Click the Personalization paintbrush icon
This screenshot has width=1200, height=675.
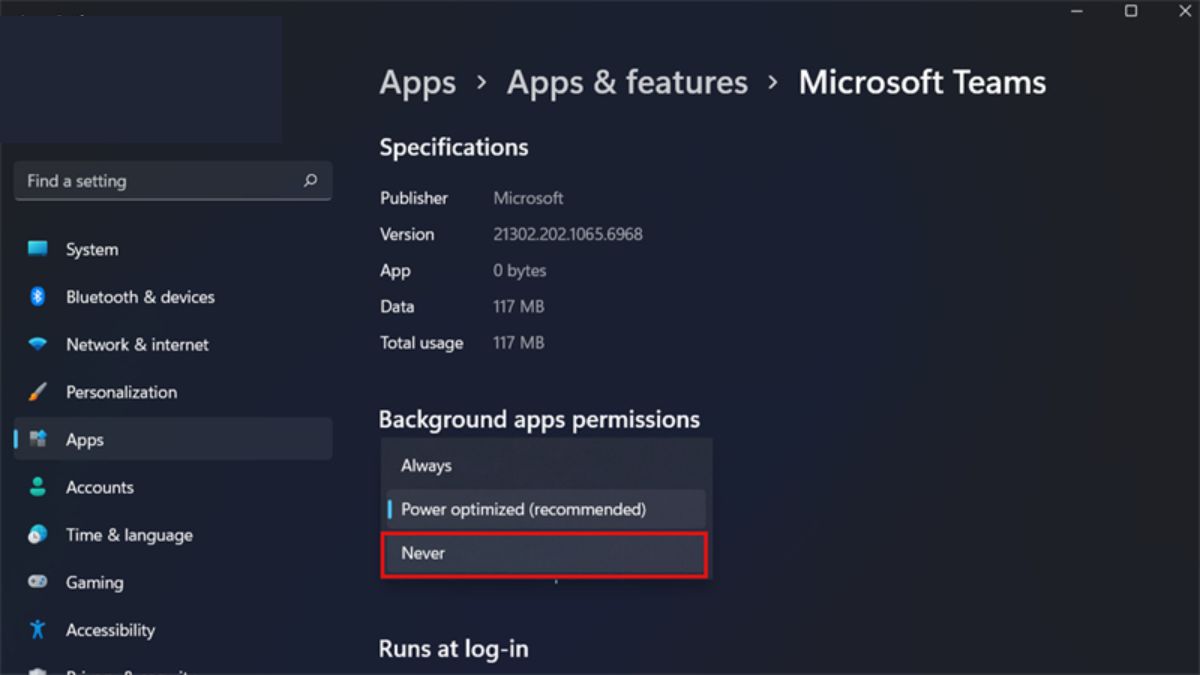[x=38, y=392]
